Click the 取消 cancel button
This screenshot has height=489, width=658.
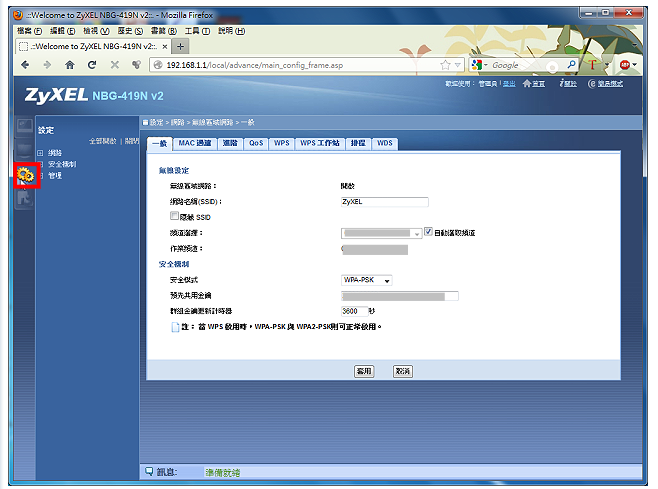click(403, 371)
